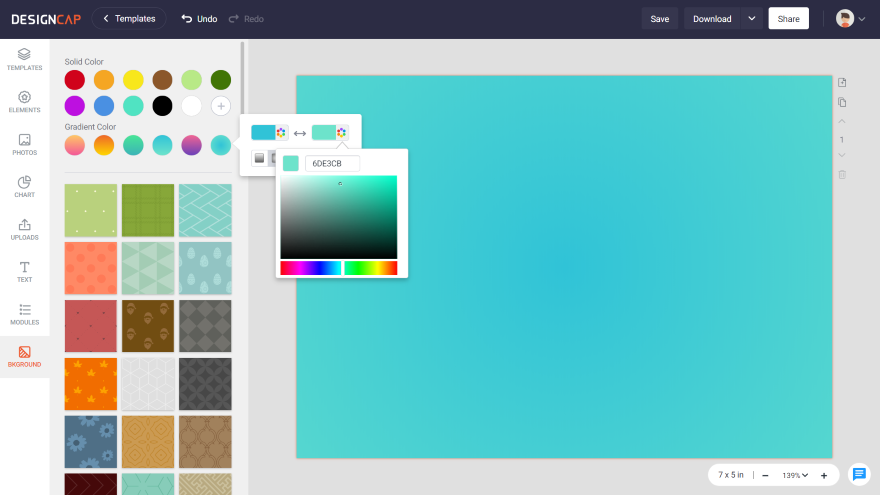Choose the brown solid color
The width and height of the screenshot is (880, 495).
(x=162, y=80)
